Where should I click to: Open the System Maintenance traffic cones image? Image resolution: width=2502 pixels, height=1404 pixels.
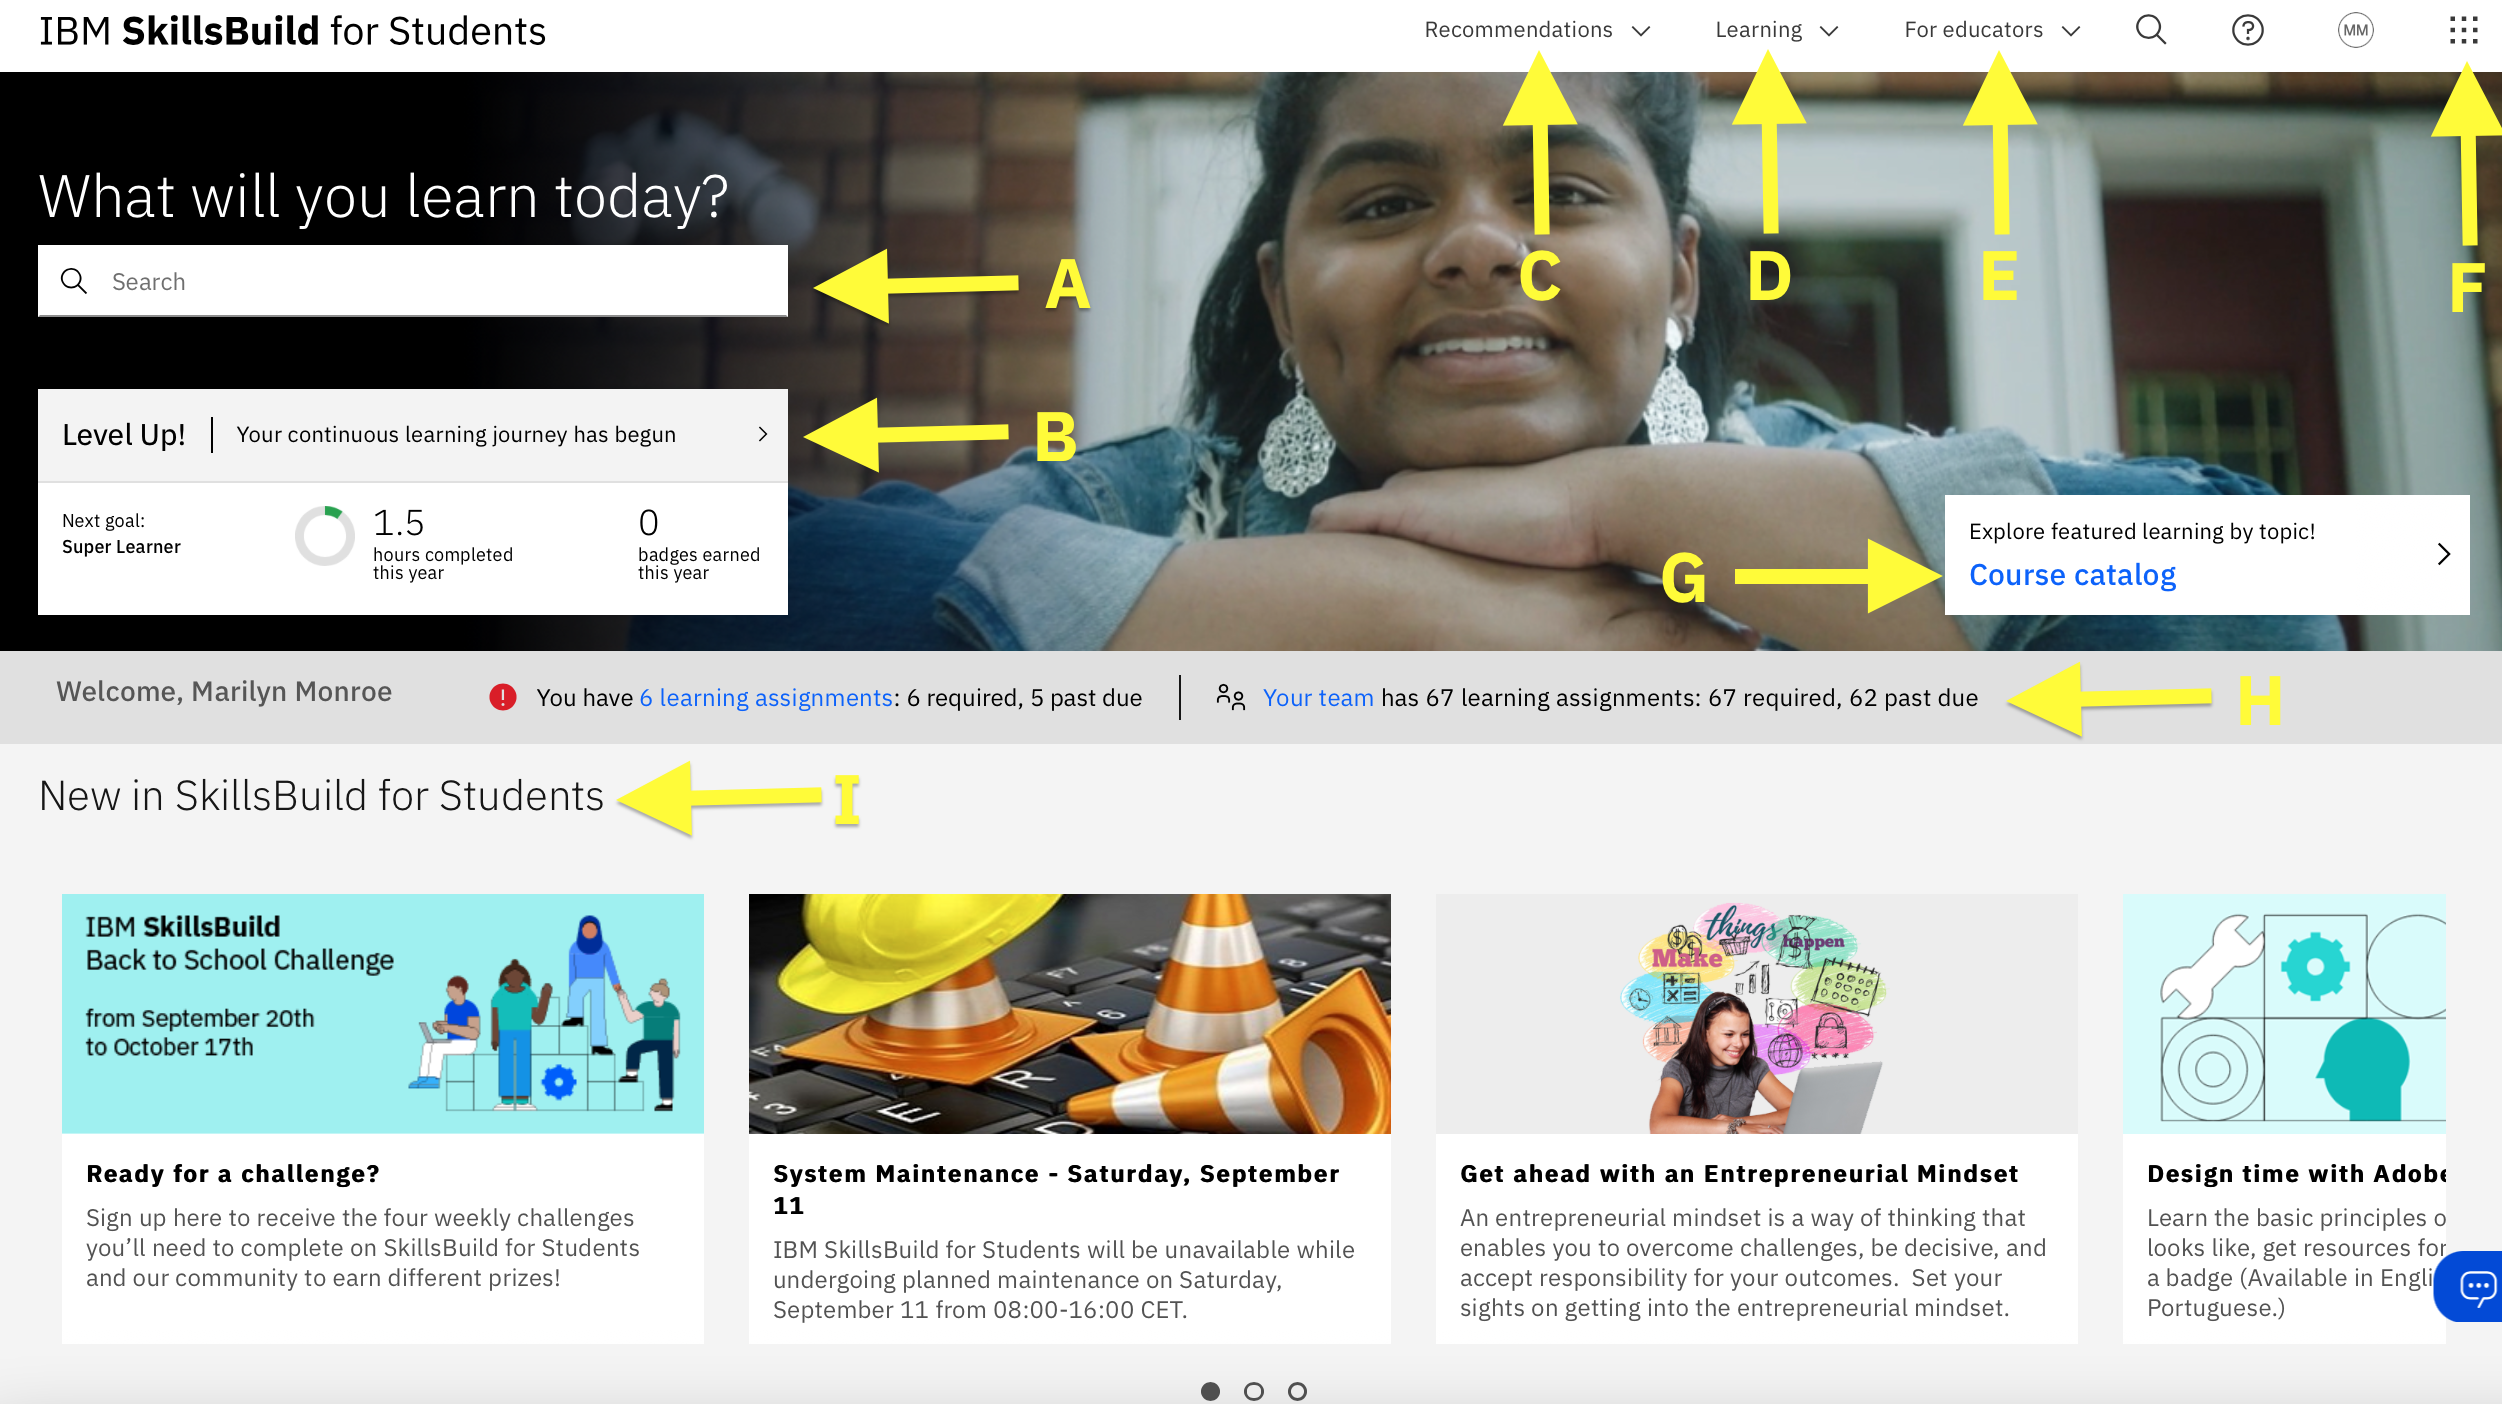click(x=1070, y=1013)
